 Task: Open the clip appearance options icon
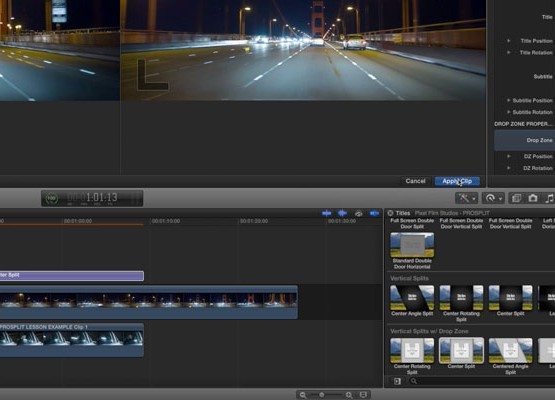[363, 395]
